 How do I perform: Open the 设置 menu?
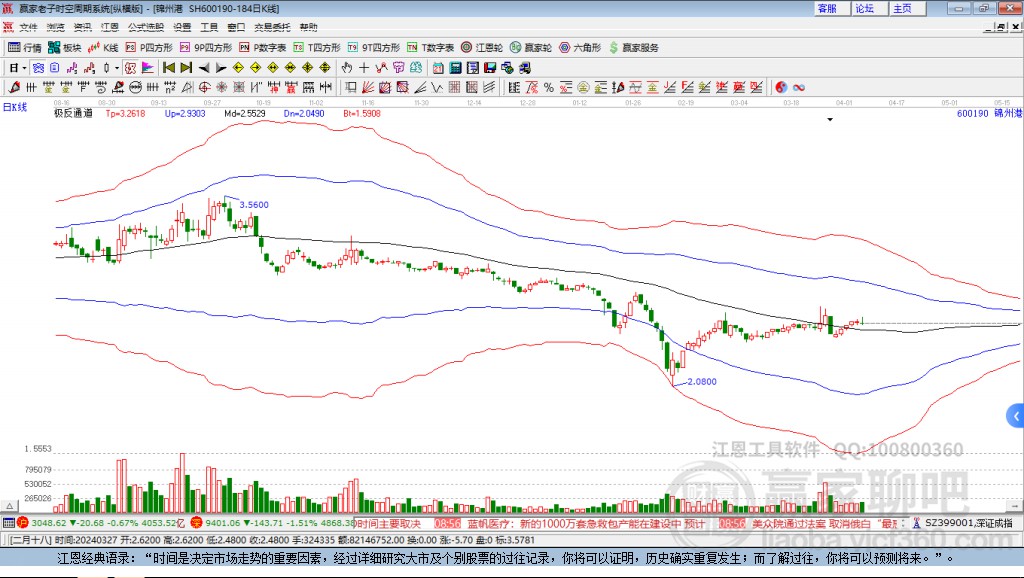182,27
